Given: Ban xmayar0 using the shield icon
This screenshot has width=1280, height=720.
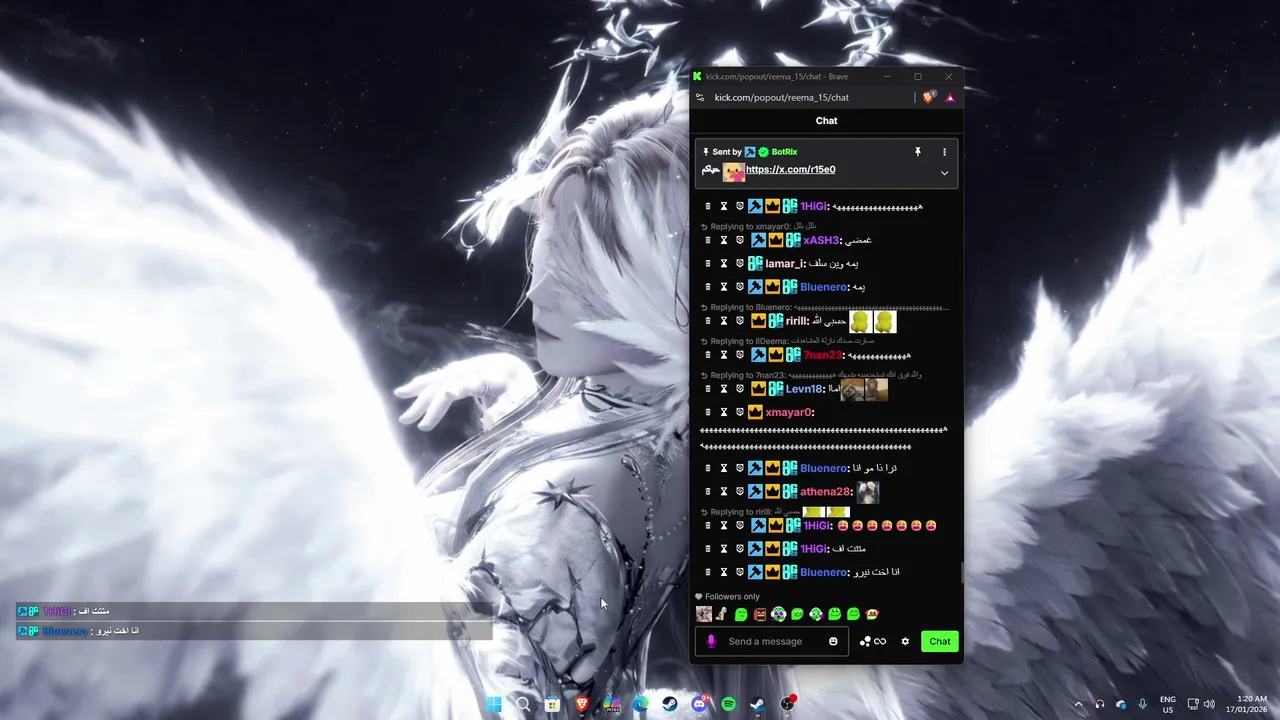Looking at the screenshot, I should click(740, 412).
